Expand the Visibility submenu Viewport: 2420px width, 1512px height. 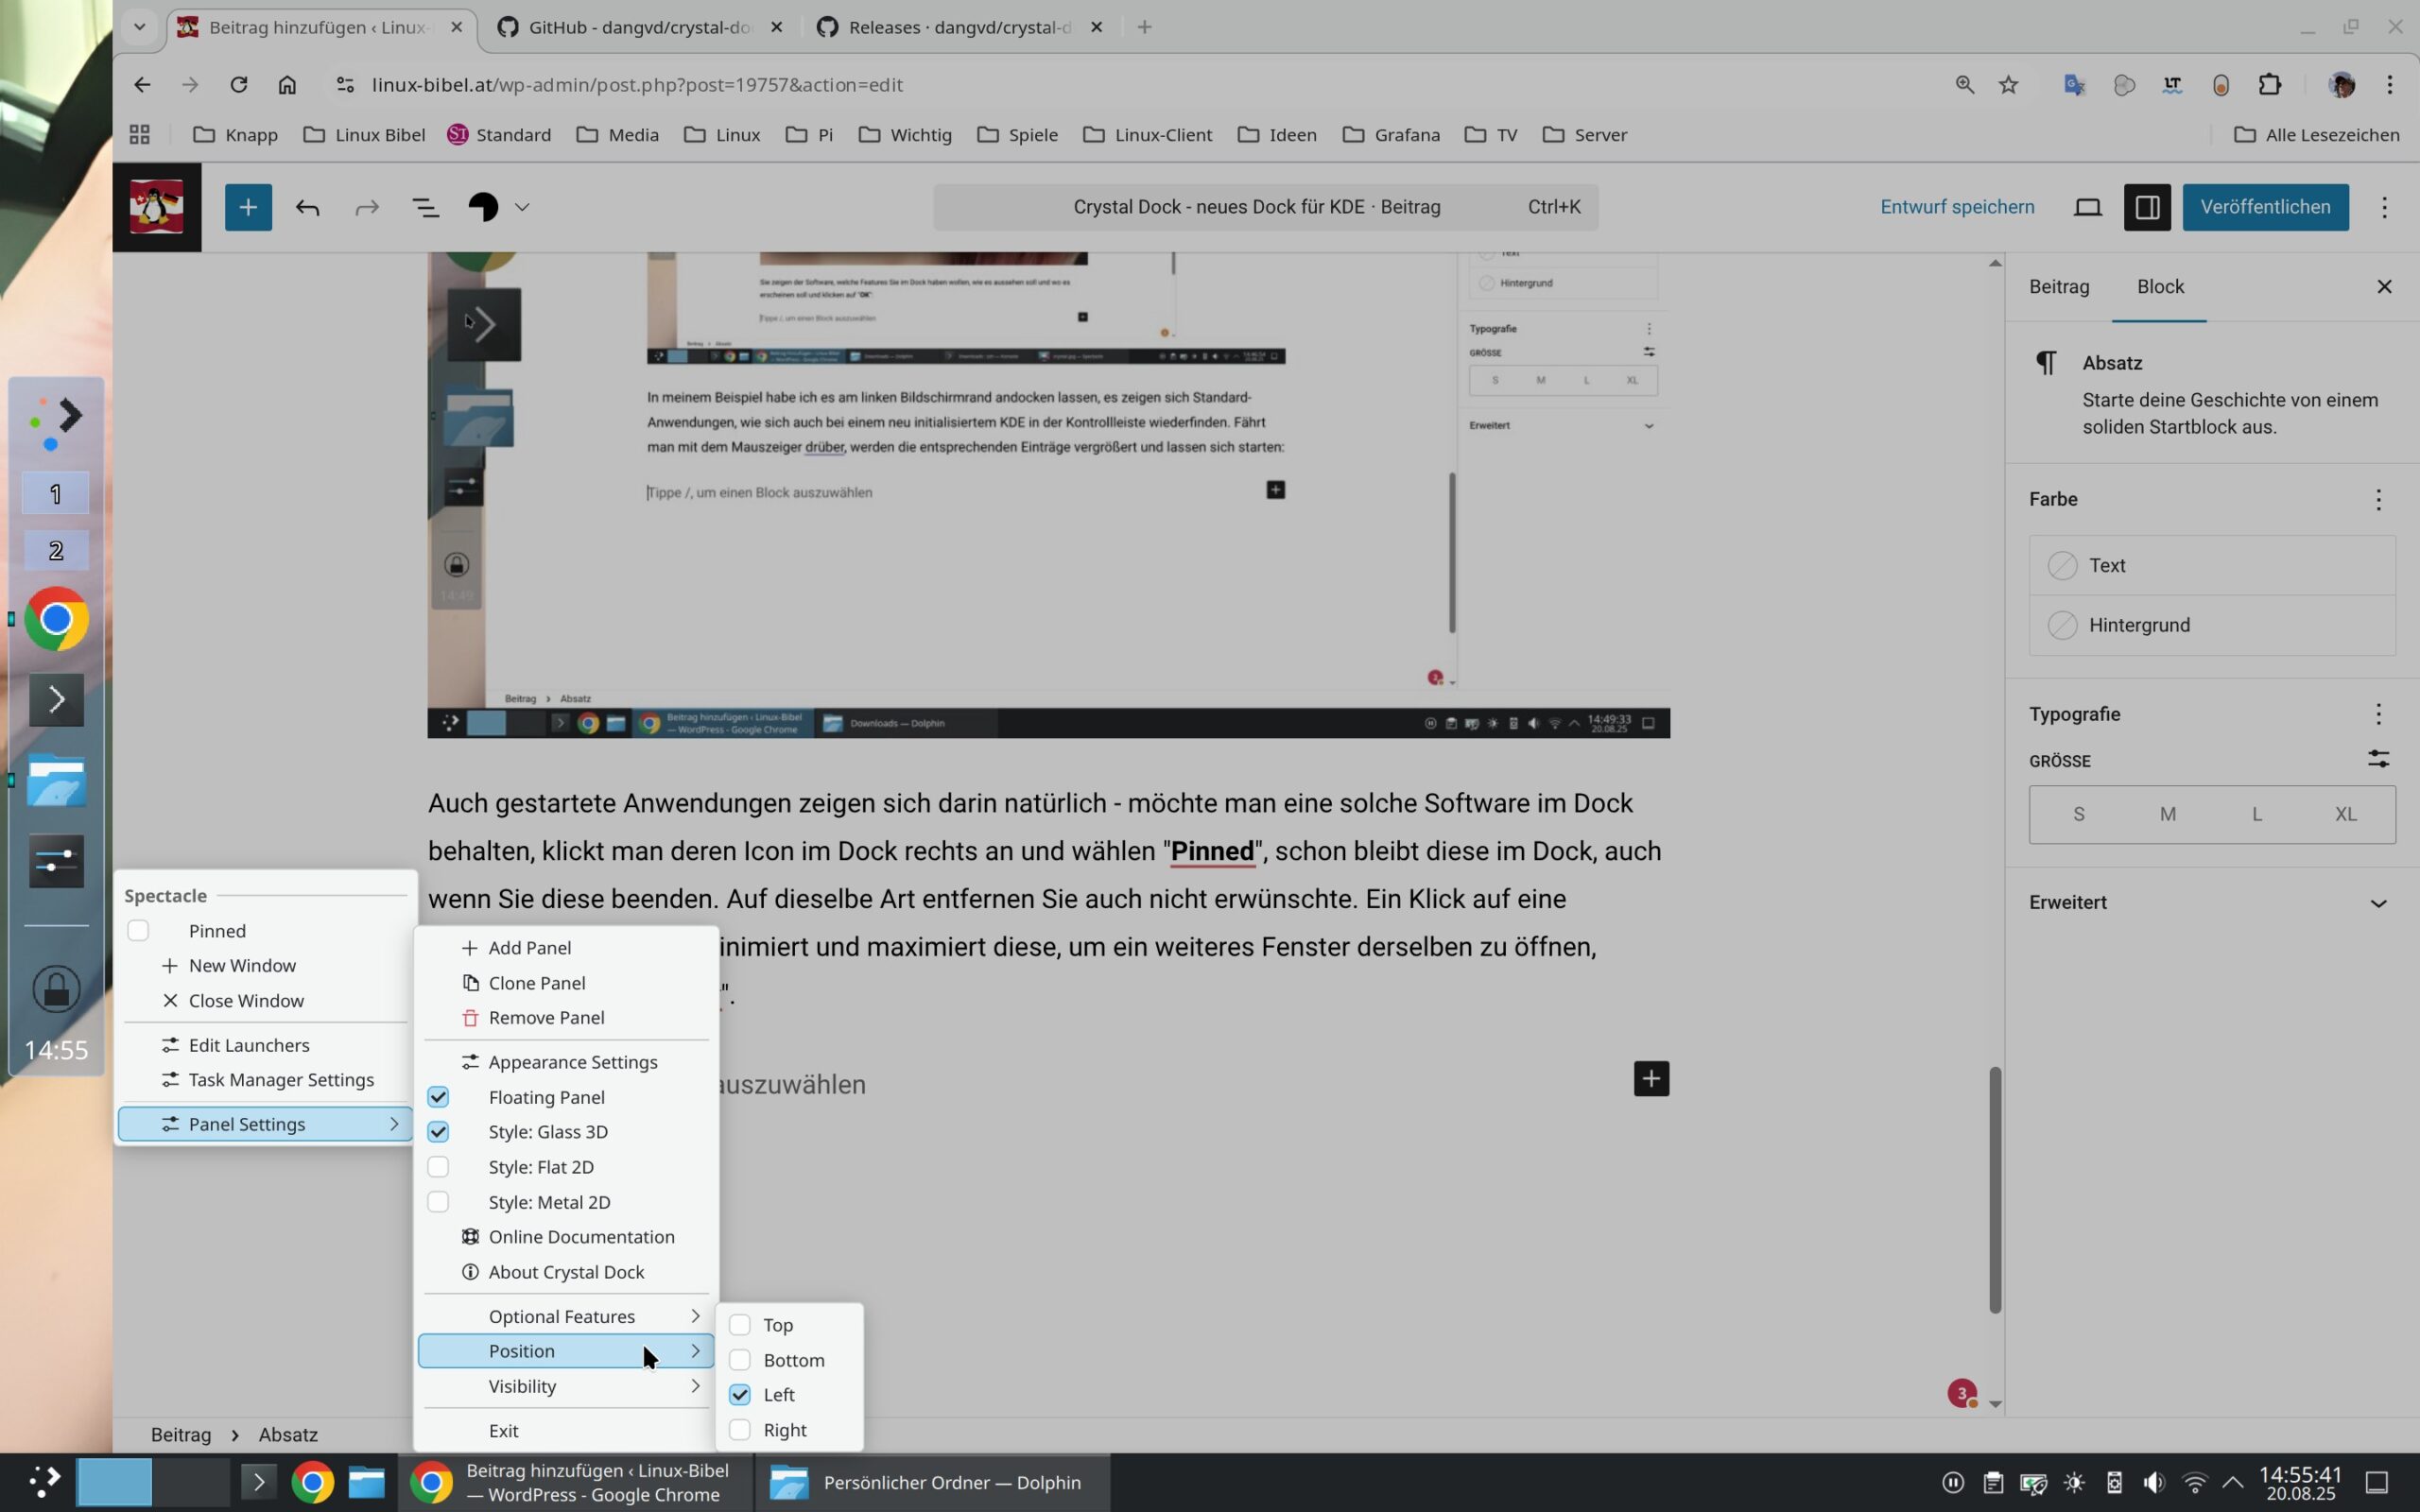[x=566, y=1386]
